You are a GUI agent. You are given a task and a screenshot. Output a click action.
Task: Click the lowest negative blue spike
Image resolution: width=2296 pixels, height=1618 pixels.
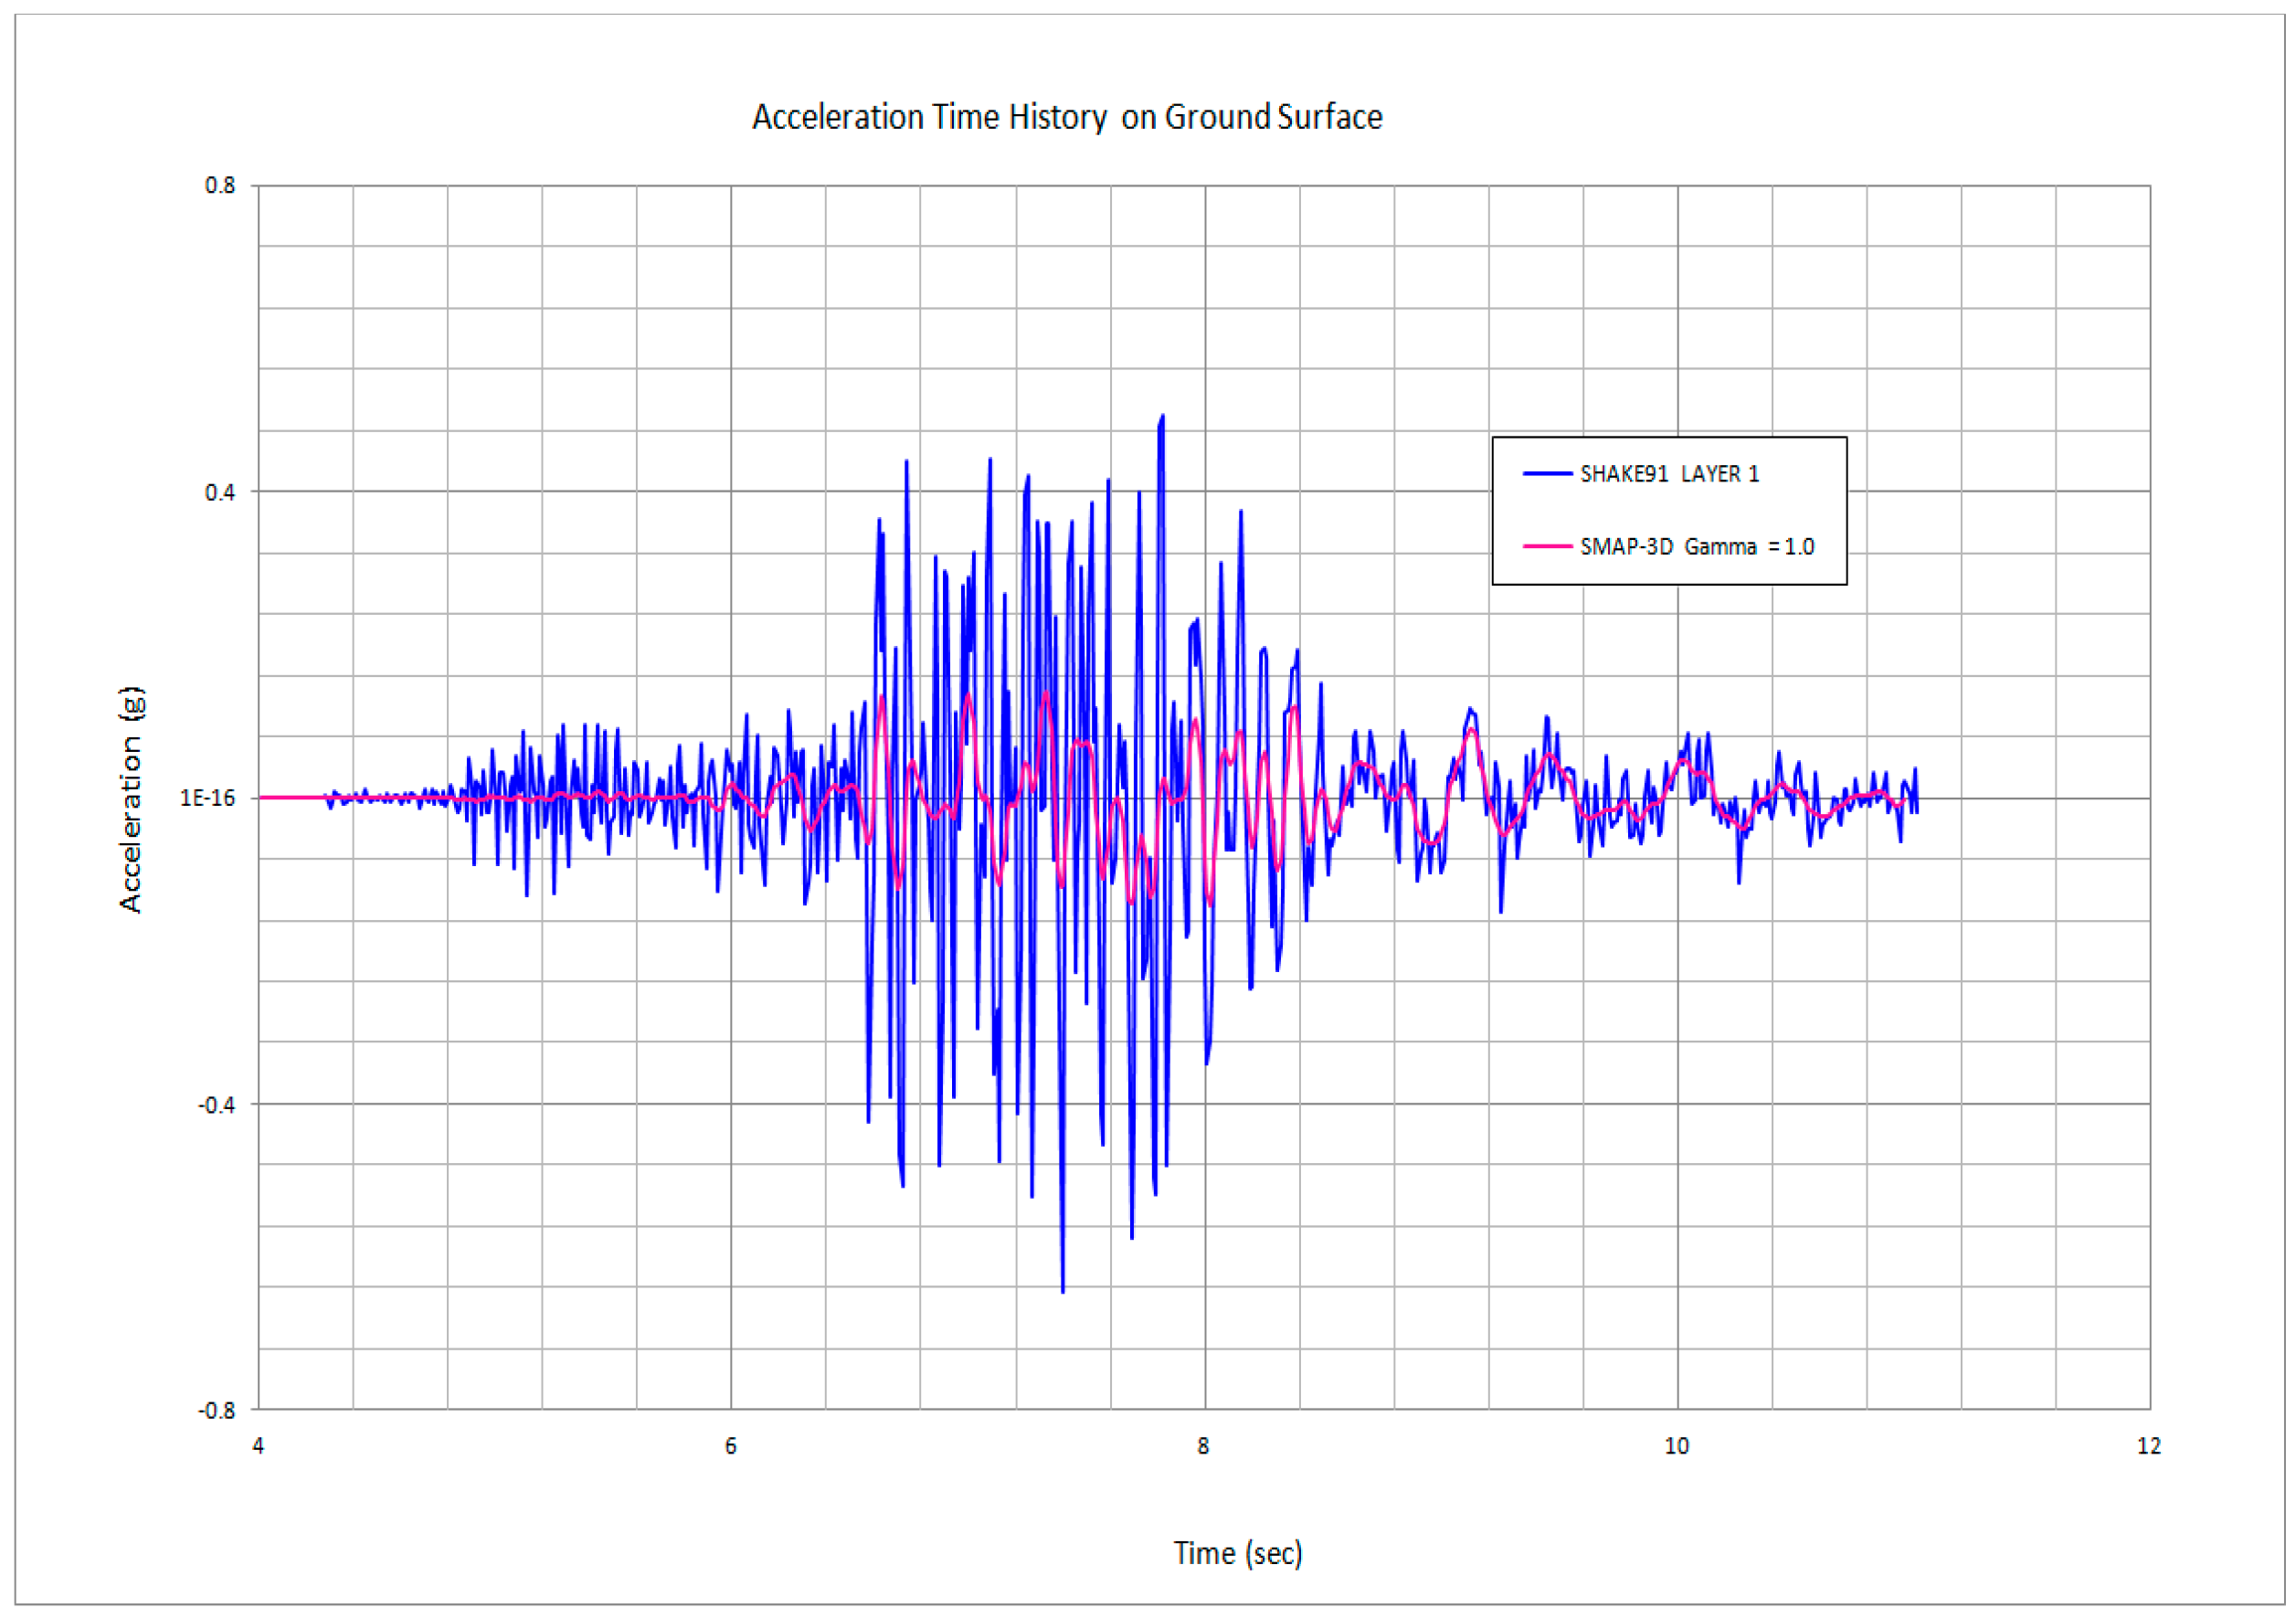1062,1288
